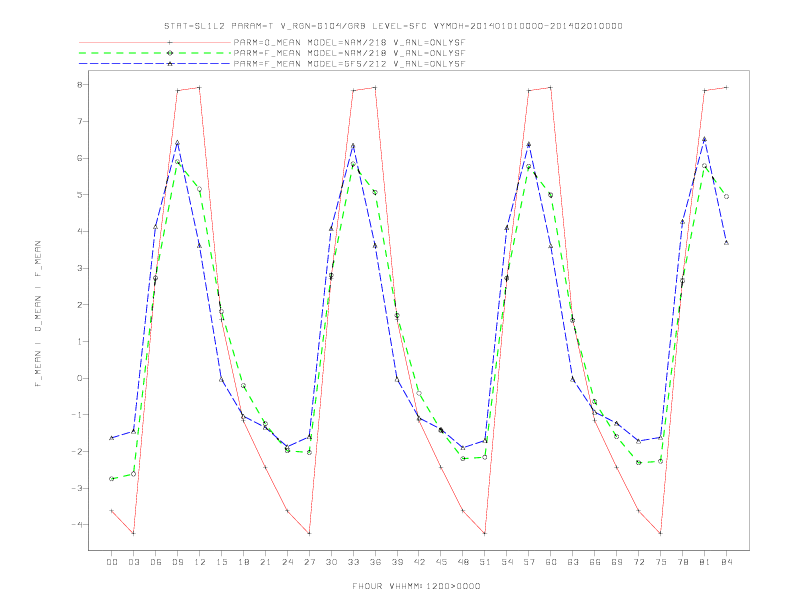This screenshot has width=792, height=612.
Task: Click the x-axis tick label 51
Action: pyautogui.click(x=485, y=562)
